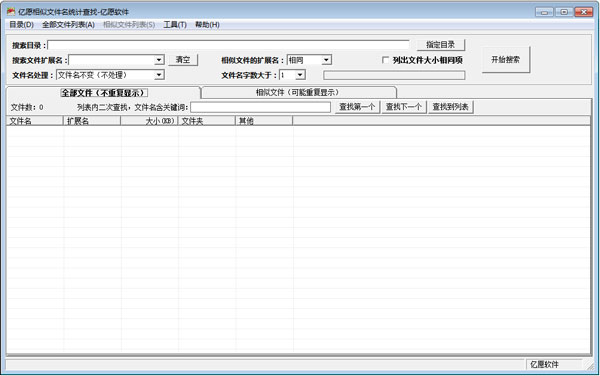Click the 清空 button
600x376 pixels.
(183, 60)
